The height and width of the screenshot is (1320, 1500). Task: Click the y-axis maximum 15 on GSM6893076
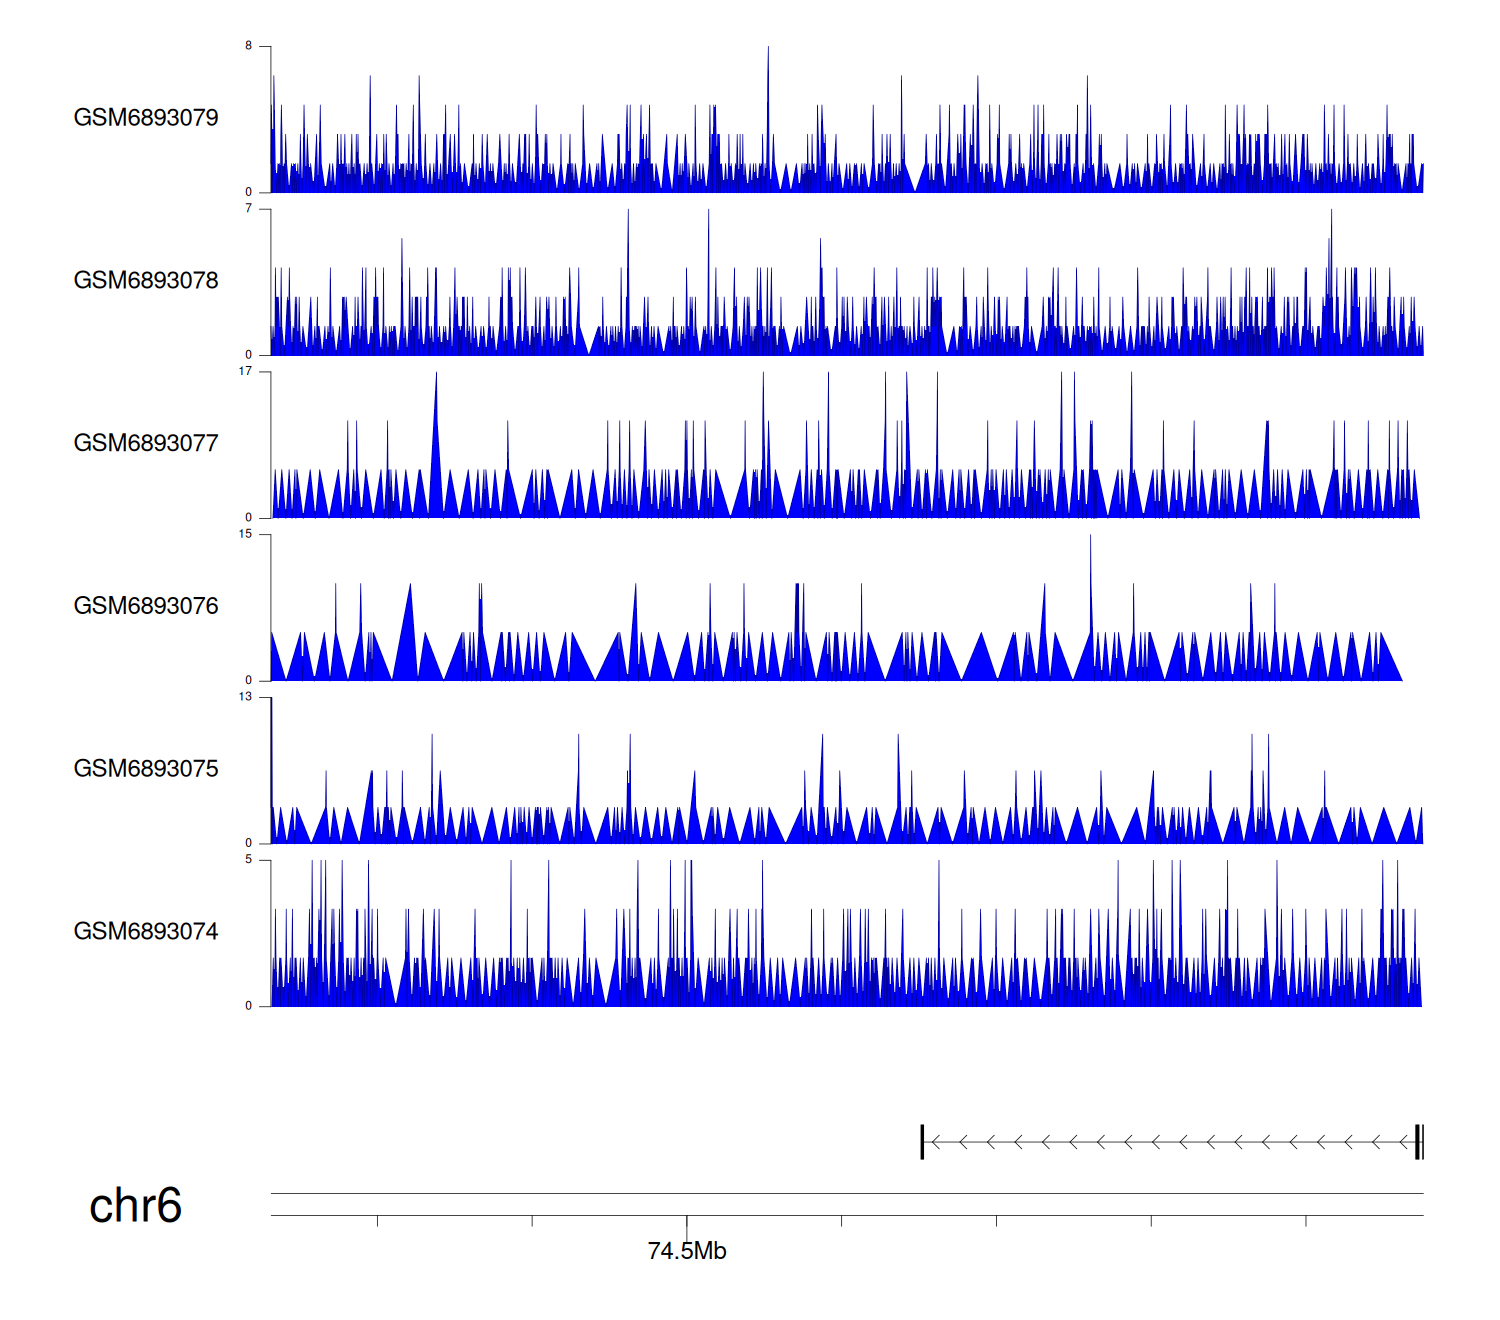pyautogui.click(x=246, y=534)
